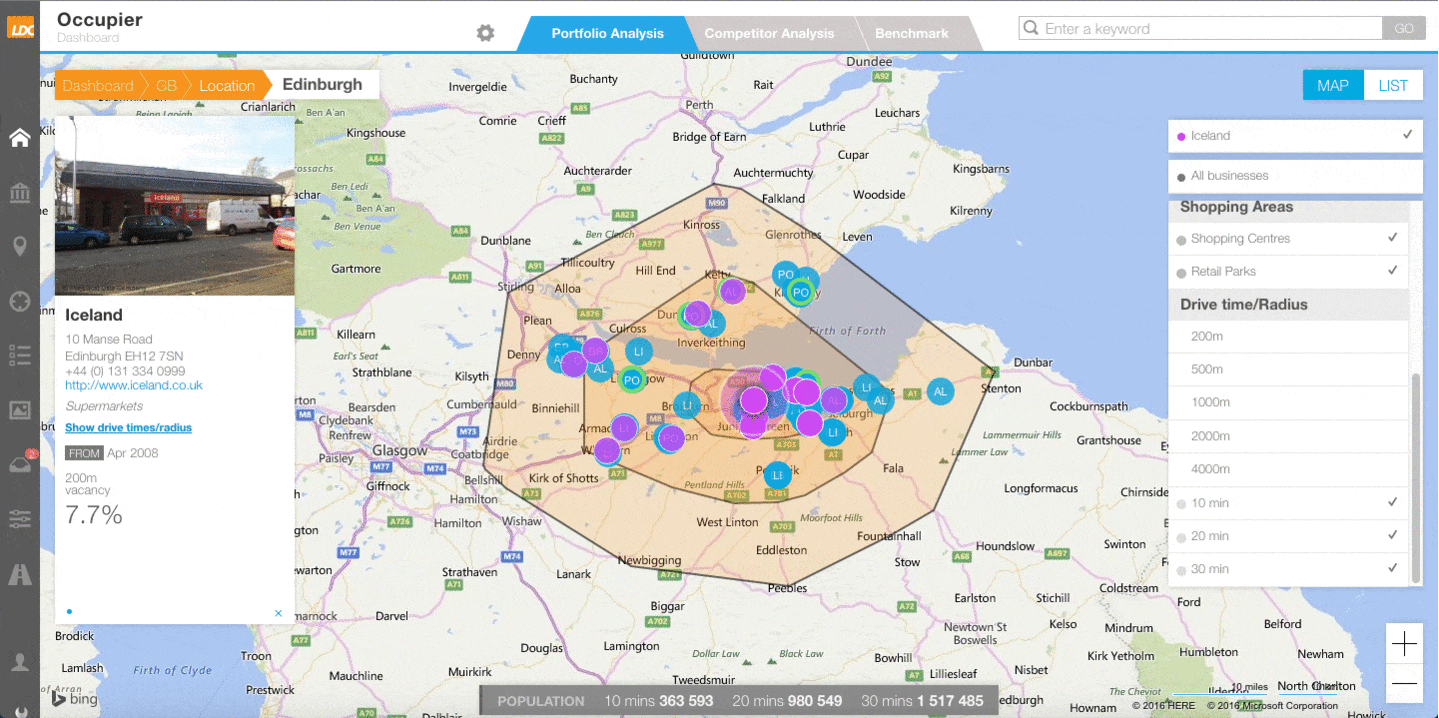This screenshot has width=1439, height=718.
Task: Click the LI marker near Penicuik
Action: click(x=777, y=475)
